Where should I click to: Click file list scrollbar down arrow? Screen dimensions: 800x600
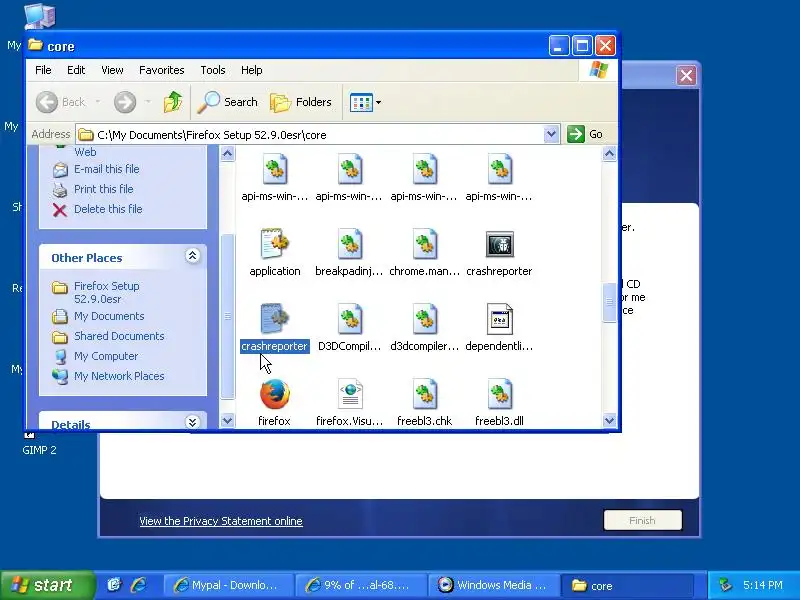(x=609, y=421)
